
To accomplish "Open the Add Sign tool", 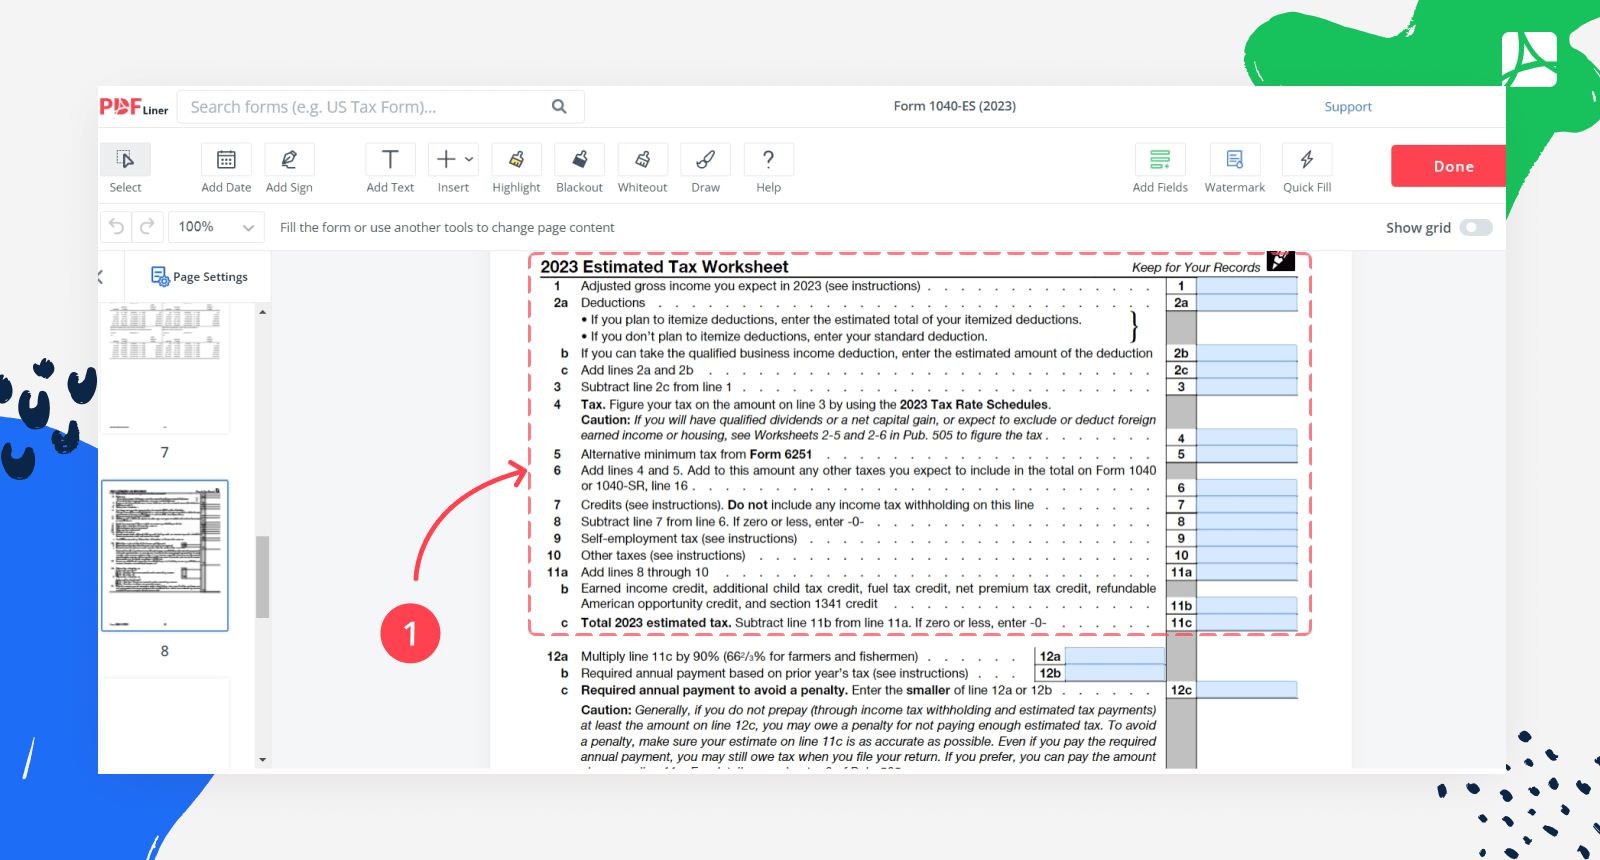I will coord(289,159).
